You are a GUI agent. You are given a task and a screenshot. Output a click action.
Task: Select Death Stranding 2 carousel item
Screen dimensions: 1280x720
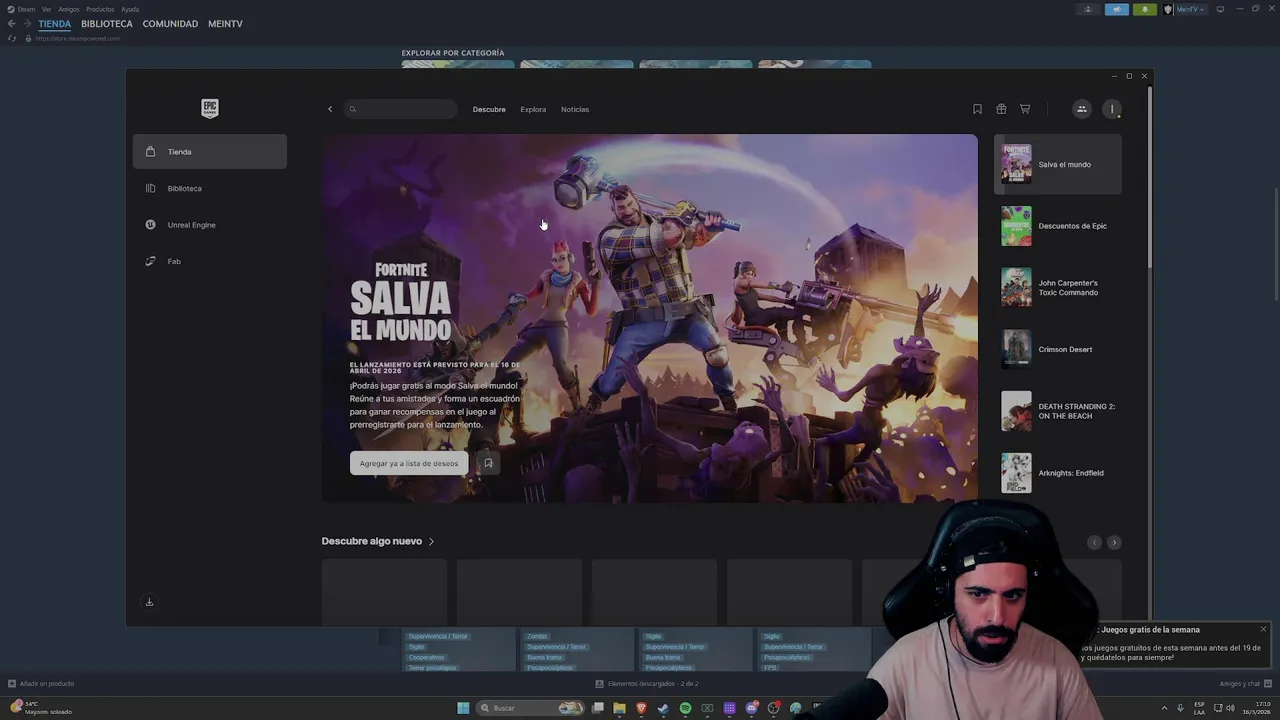1058,411
